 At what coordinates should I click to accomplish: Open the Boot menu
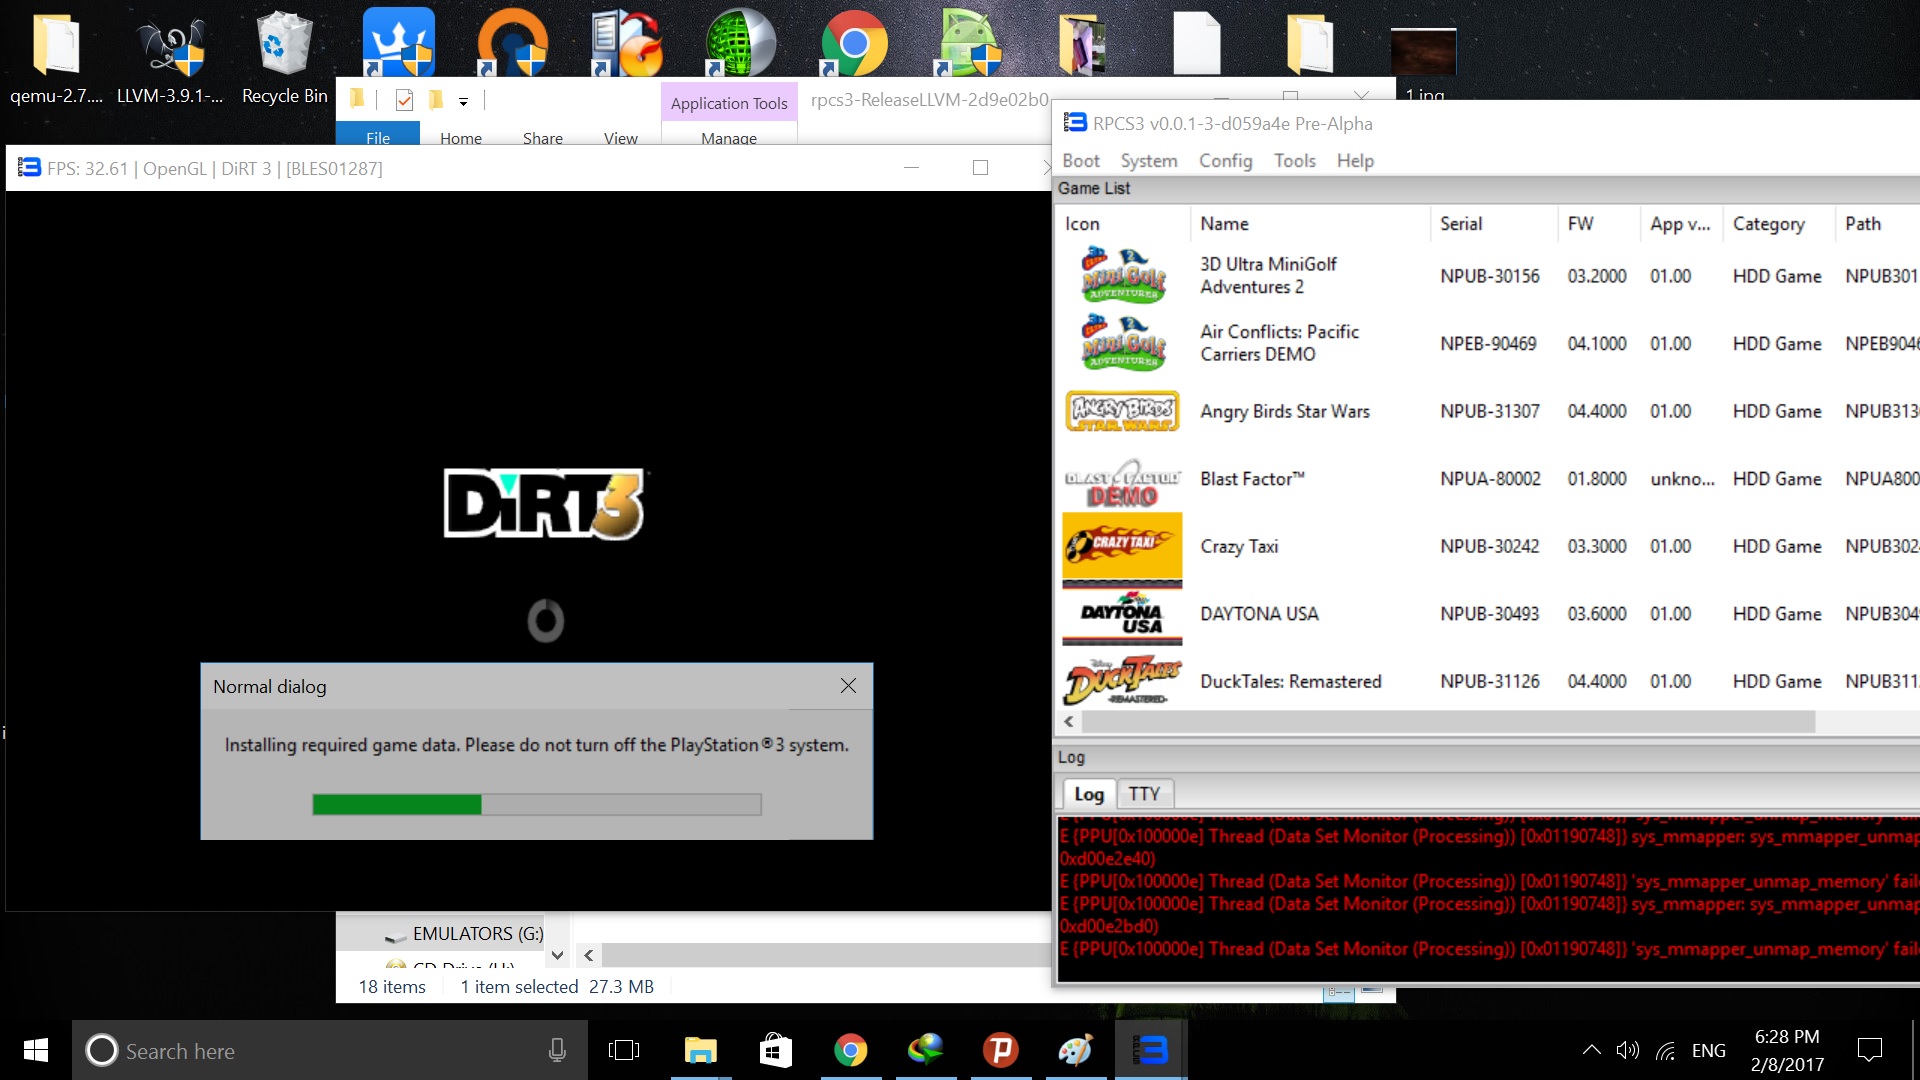point(1080,161)
